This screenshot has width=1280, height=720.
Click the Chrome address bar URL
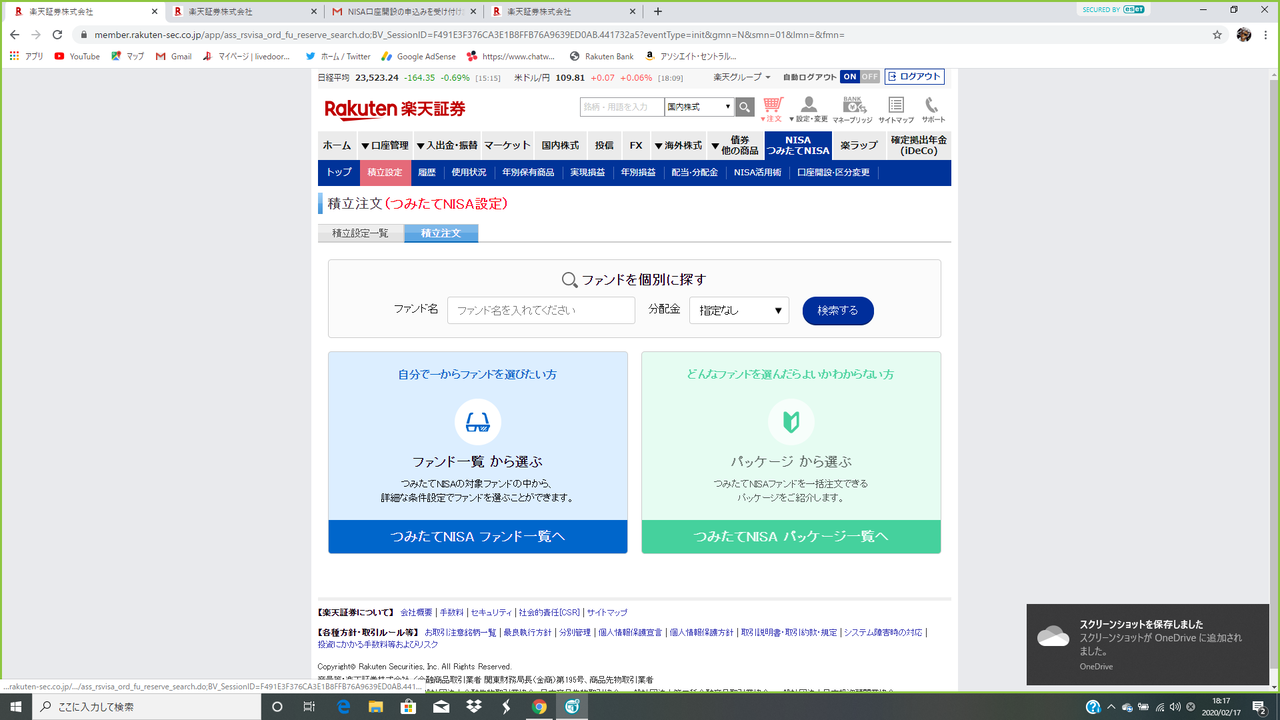469,34
